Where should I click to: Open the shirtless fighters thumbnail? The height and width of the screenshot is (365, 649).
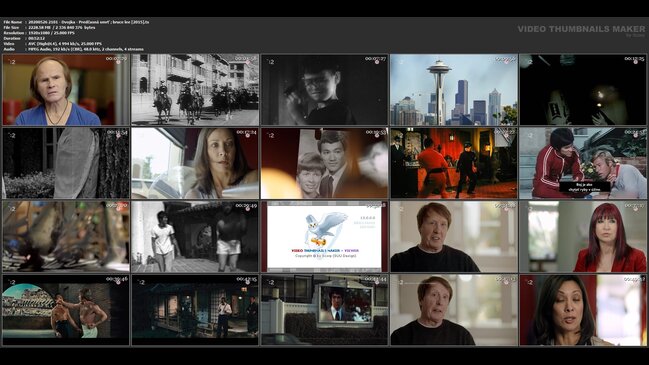[x=66, y=310]
